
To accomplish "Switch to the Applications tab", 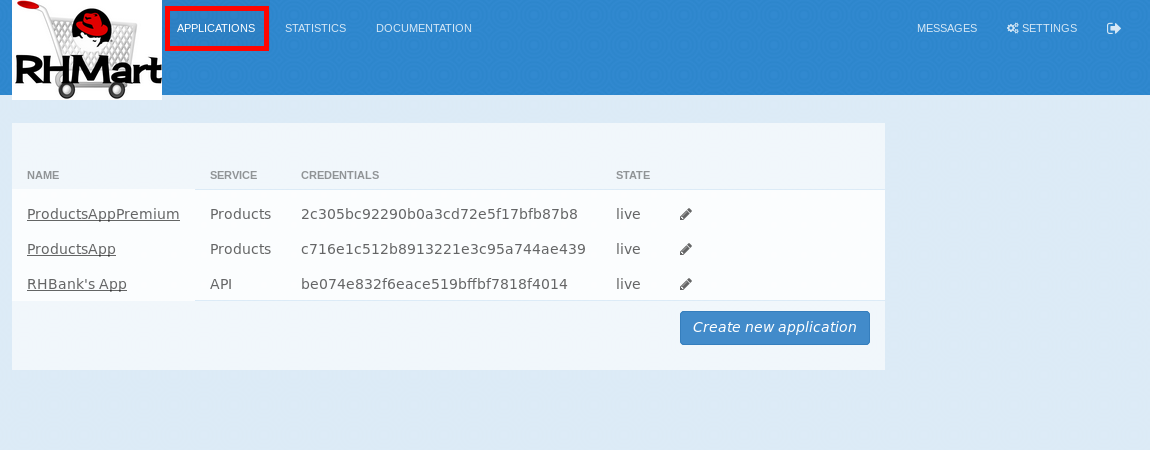I will (x=216, y=28).
